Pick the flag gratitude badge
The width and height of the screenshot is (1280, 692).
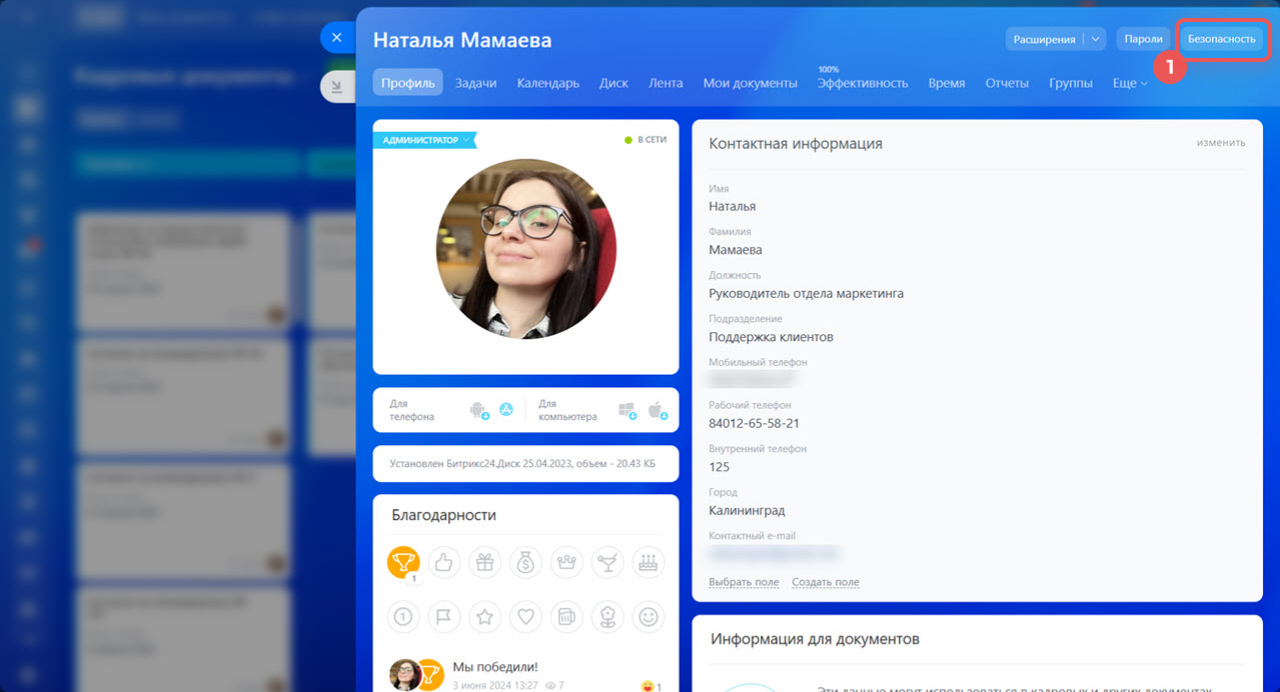pos(444,617)
